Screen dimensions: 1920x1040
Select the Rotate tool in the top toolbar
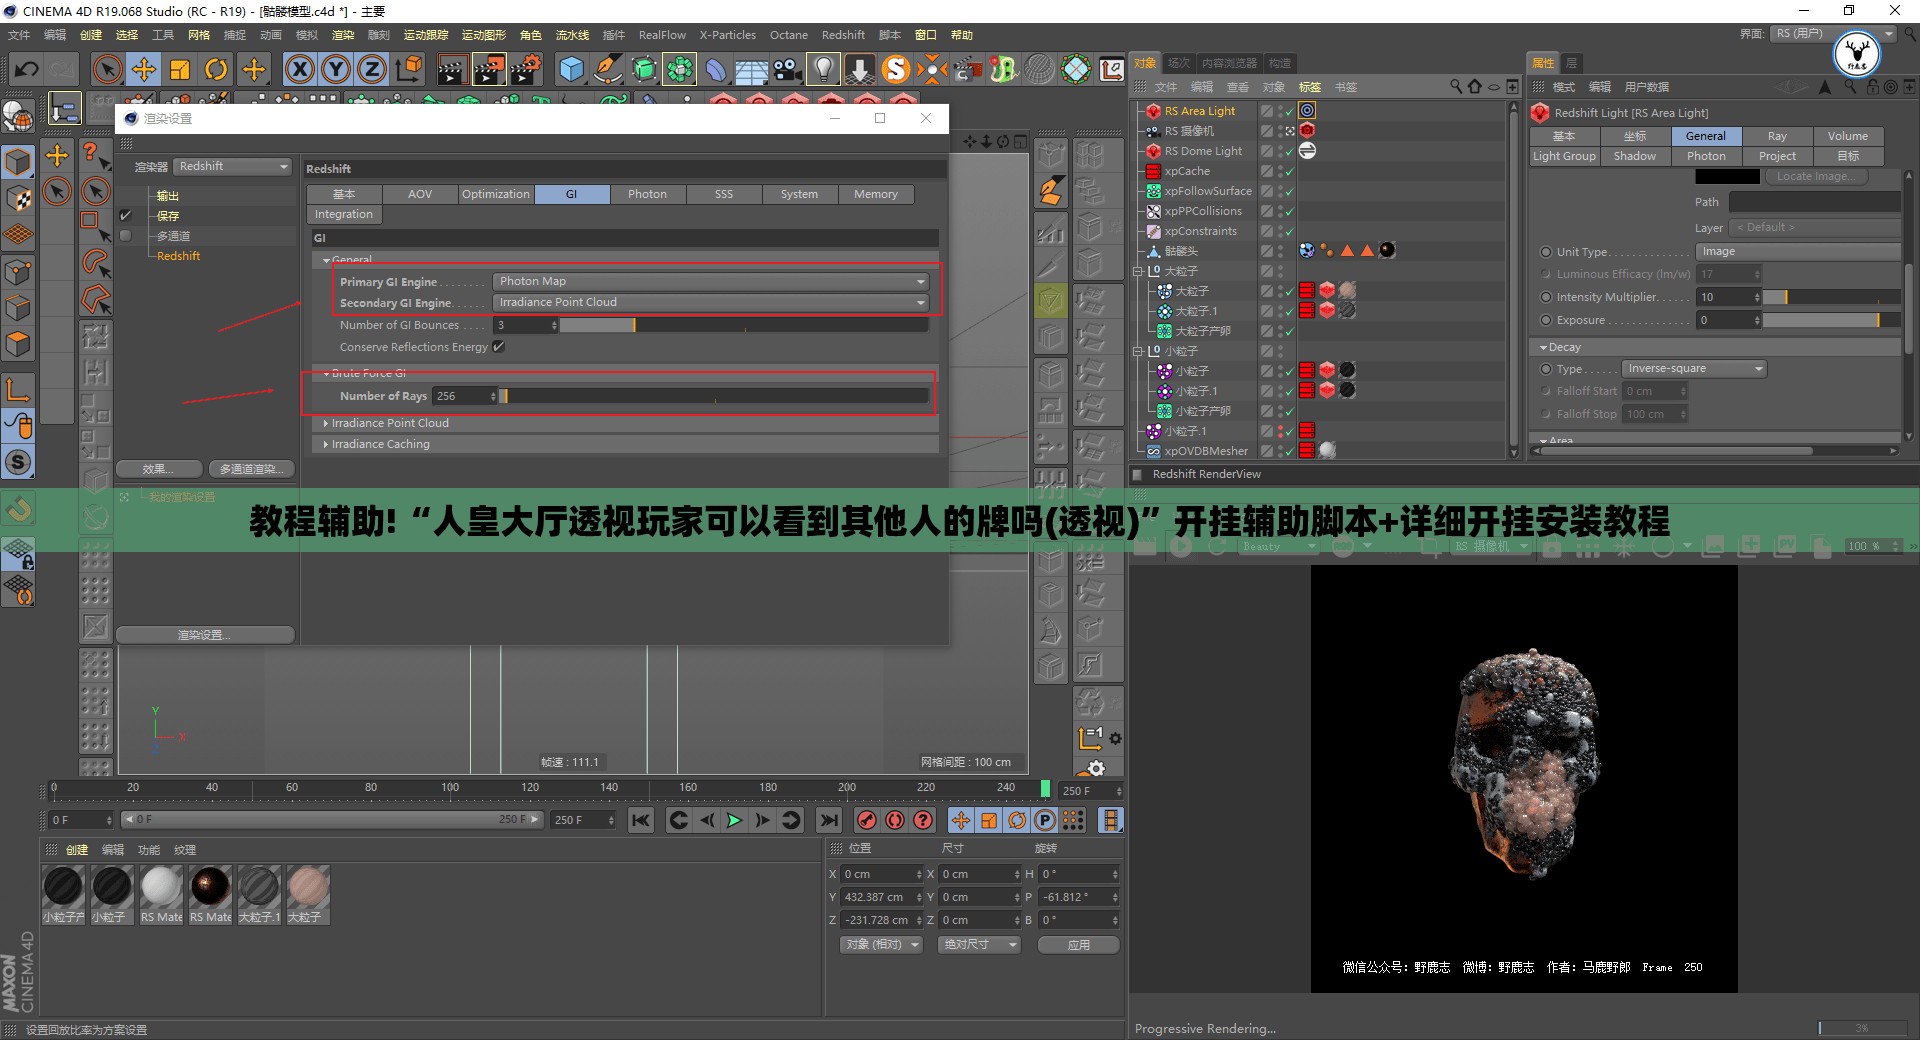216,69
